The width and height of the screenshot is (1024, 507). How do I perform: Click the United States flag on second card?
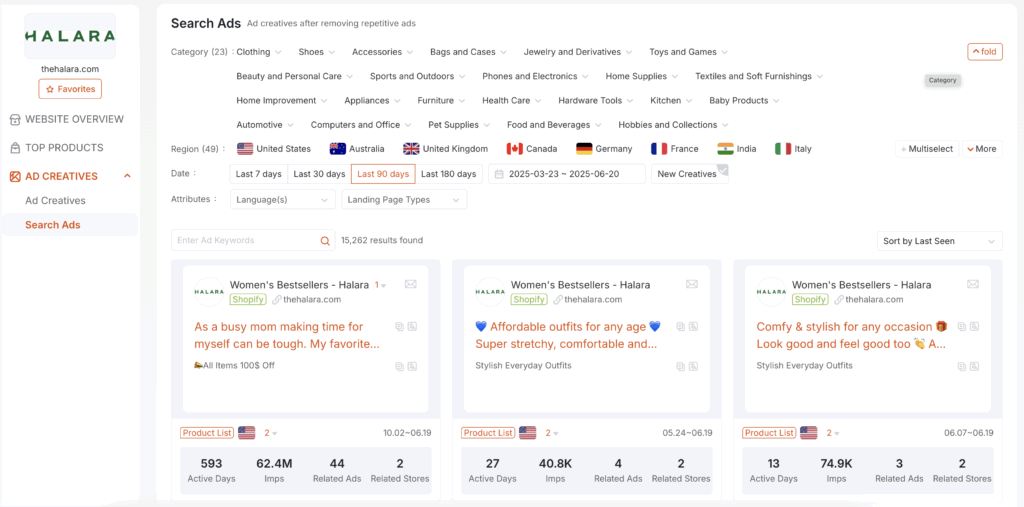coord(528,433)
